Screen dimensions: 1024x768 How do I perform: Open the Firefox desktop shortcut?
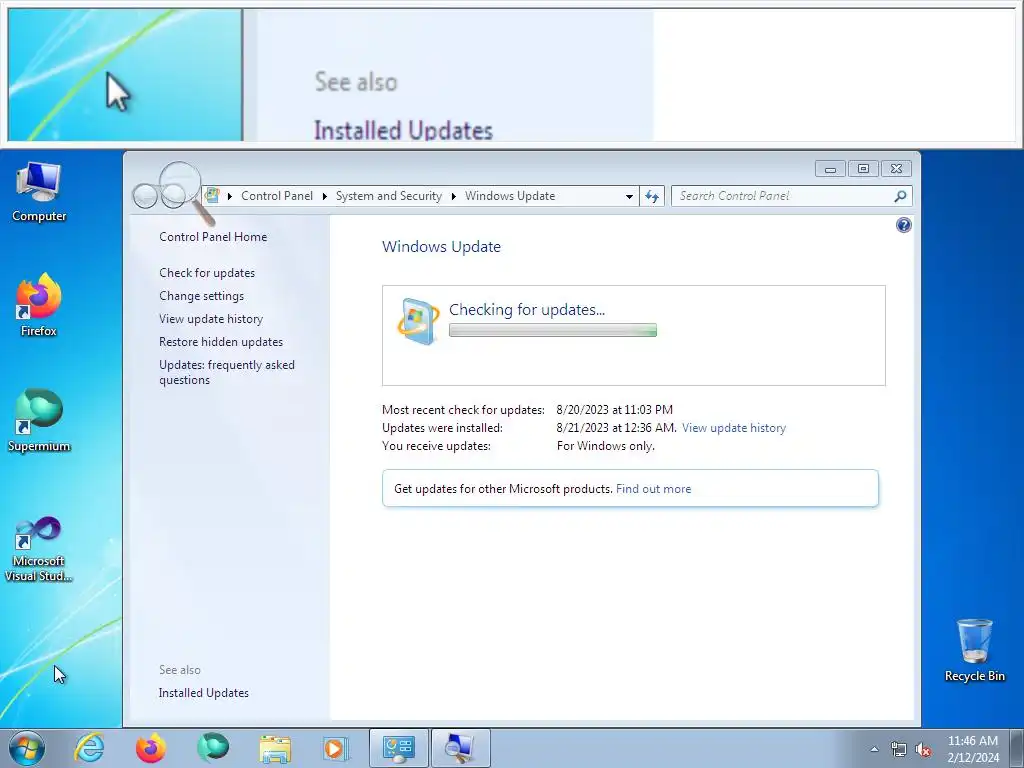pos(39,305)
